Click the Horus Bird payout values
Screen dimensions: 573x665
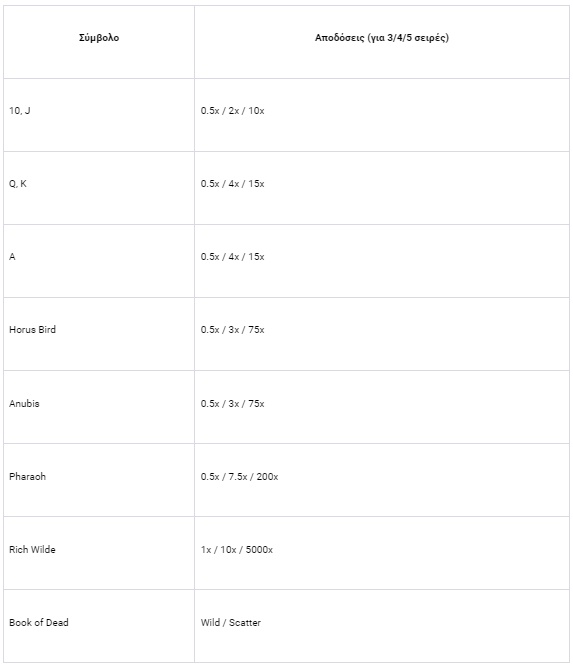tap(232, 330)
